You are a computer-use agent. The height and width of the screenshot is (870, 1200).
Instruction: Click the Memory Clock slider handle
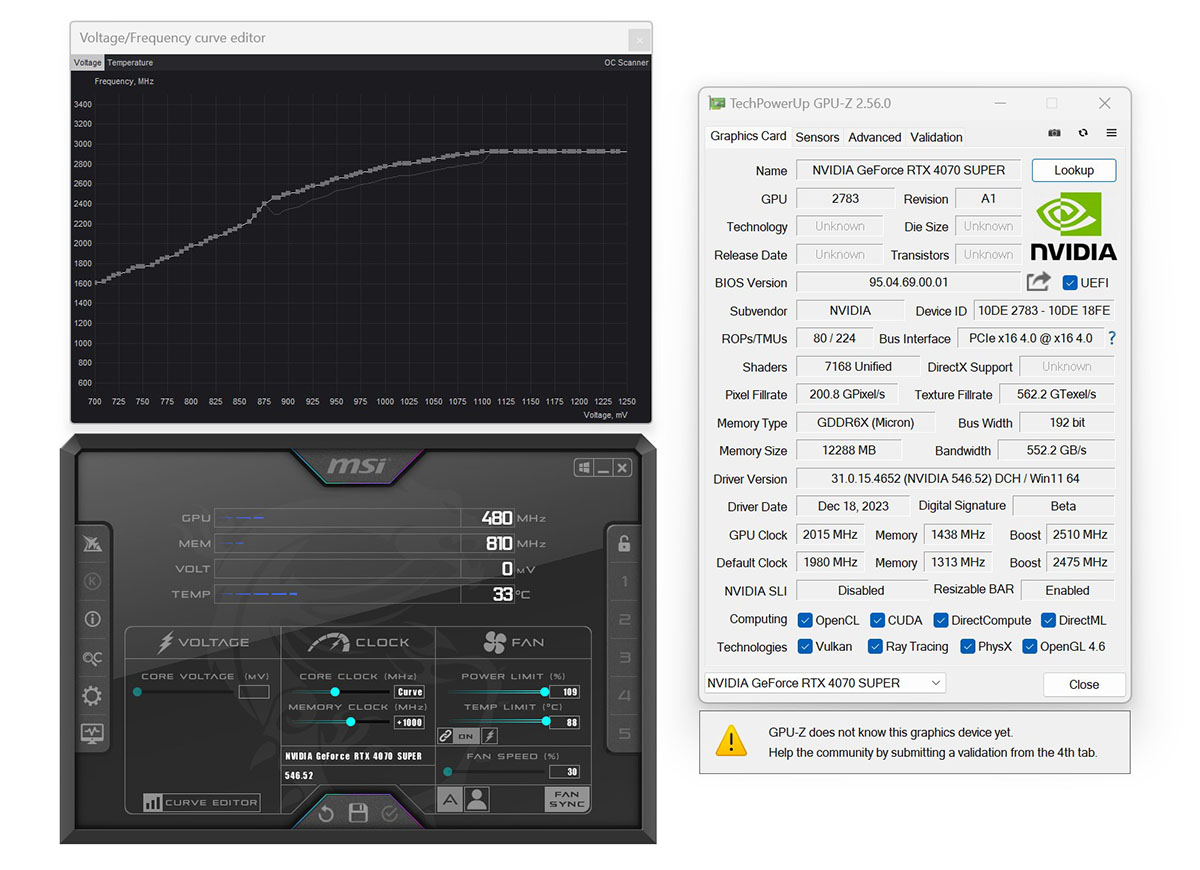351,721
